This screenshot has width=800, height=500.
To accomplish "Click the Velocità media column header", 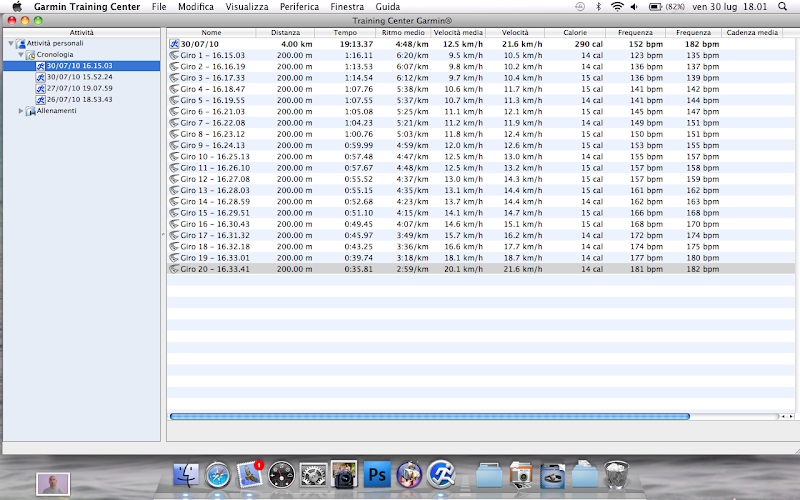I will pyautogui.click(x=458, y=33).
